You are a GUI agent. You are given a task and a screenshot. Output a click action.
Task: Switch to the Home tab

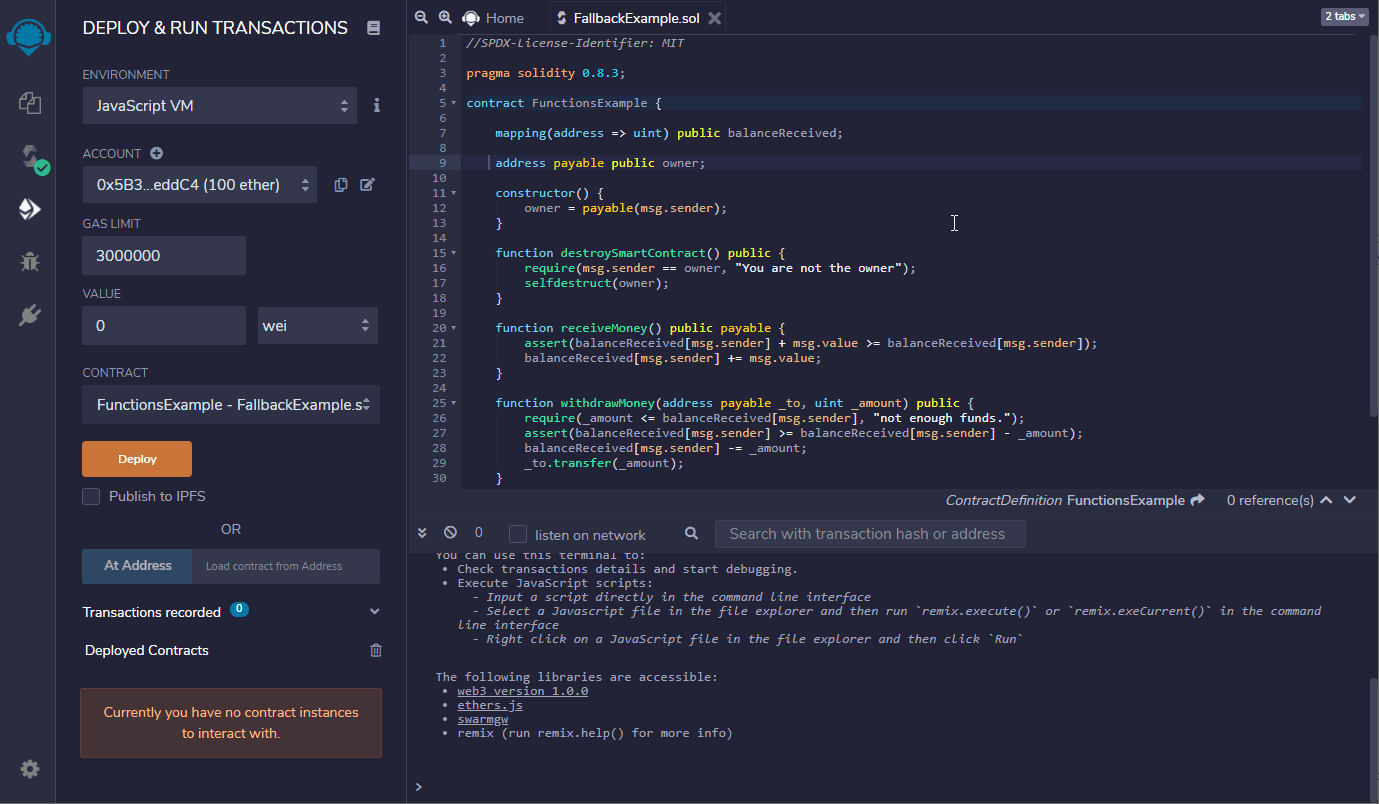(495, 17)
